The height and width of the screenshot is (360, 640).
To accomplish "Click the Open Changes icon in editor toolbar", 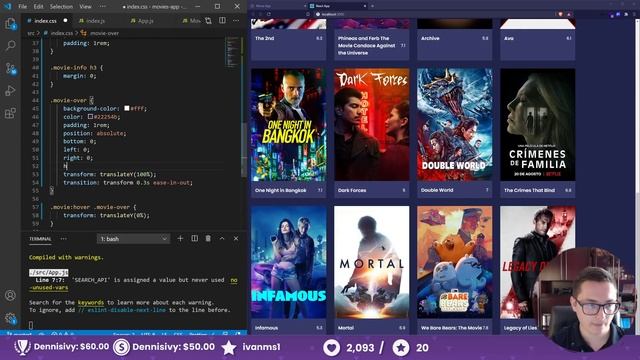I will tap(209, 20).
